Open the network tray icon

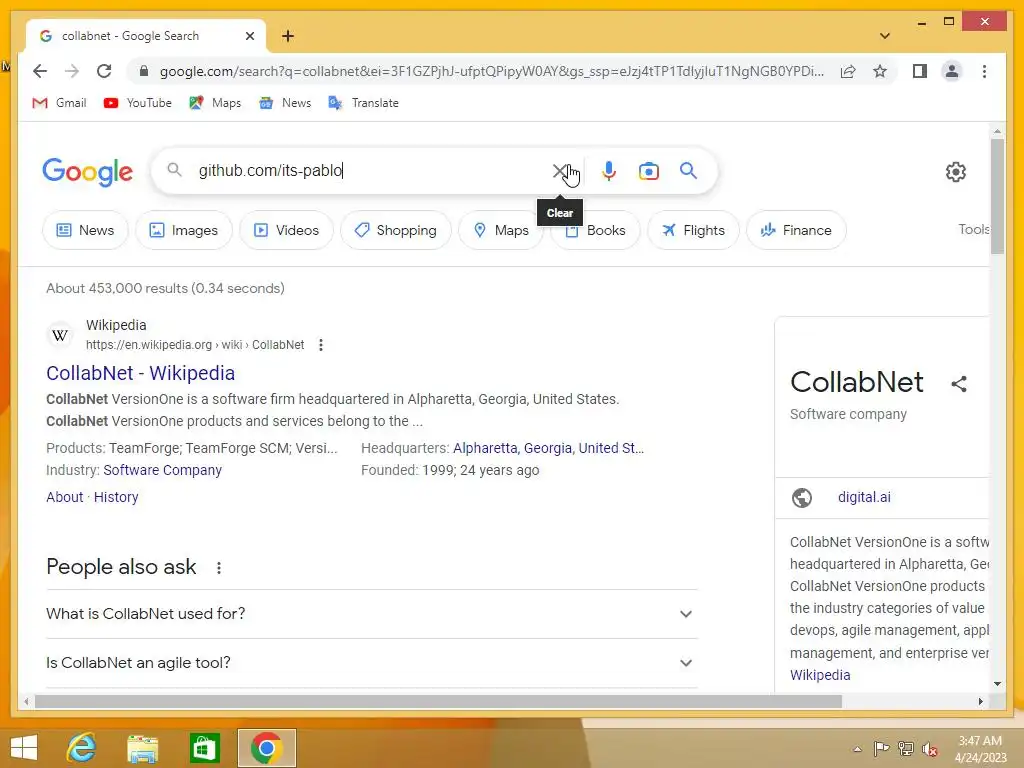point(906,749)
